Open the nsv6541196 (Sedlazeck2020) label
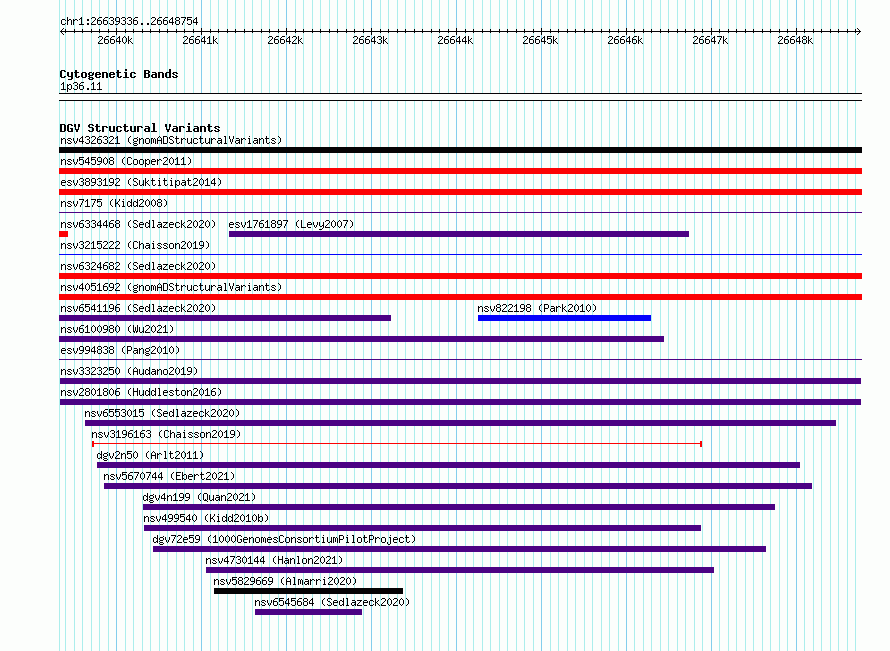 138,308
